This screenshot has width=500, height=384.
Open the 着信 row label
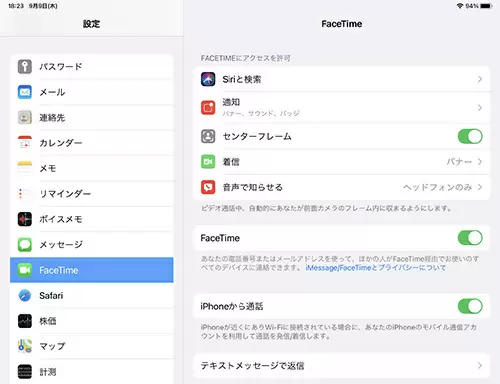click(231, 162)
